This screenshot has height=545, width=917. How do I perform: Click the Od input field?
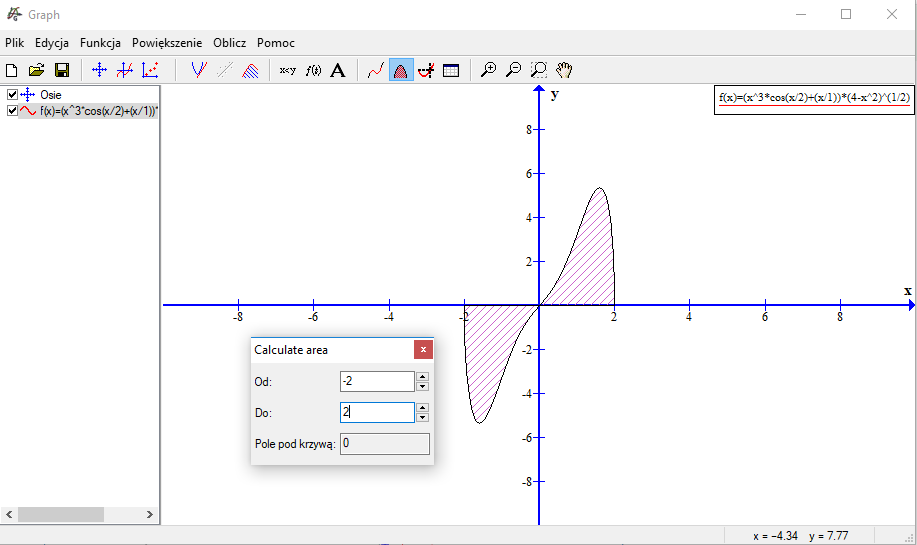point(376,381)
